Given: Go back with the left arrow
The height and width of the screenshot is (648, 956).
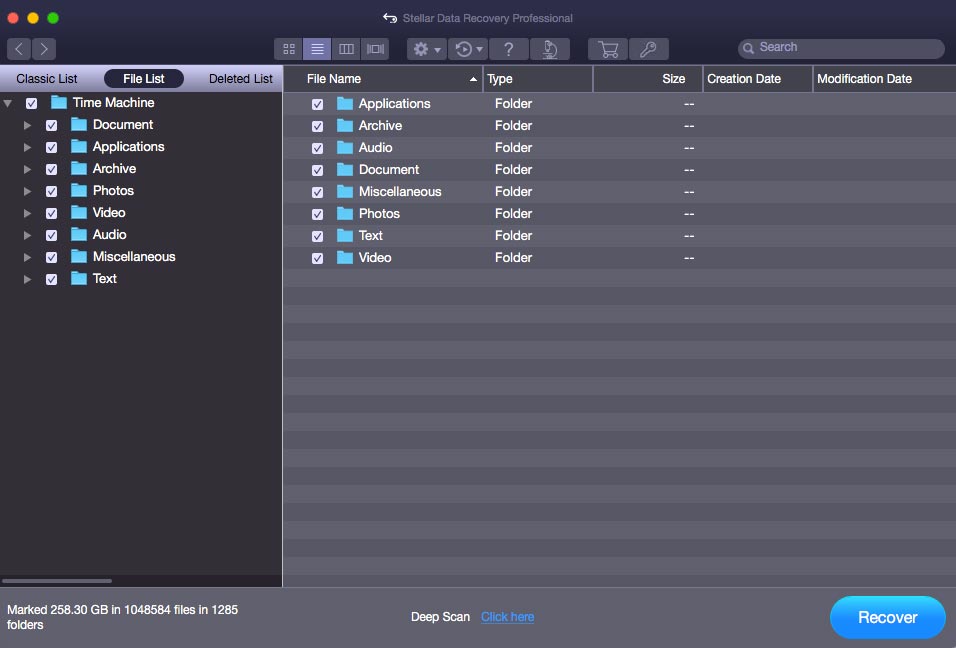Looking at the screenshot, I should (19, 49).
